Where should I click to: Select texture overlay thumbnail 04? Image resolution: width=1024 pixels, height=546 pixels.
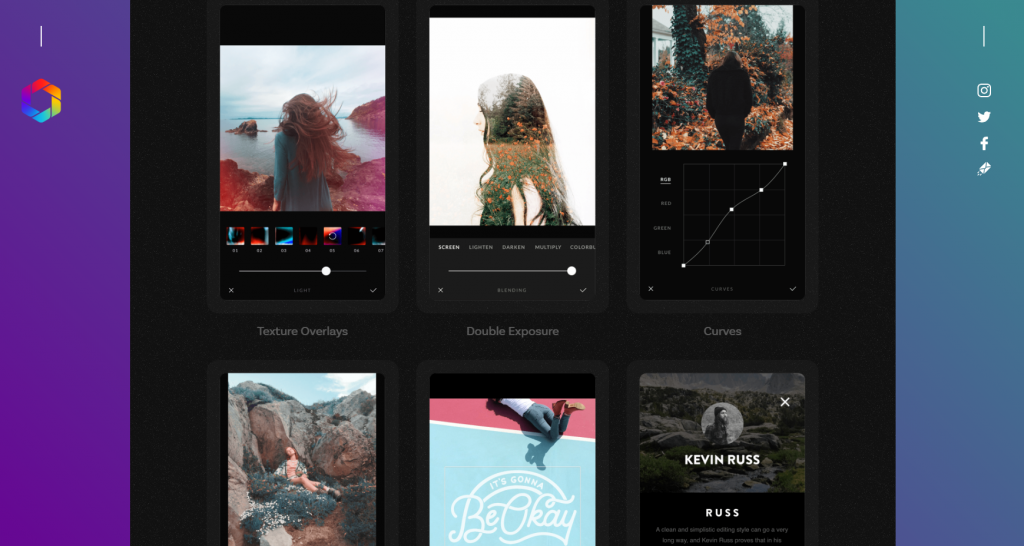(308, 236)
